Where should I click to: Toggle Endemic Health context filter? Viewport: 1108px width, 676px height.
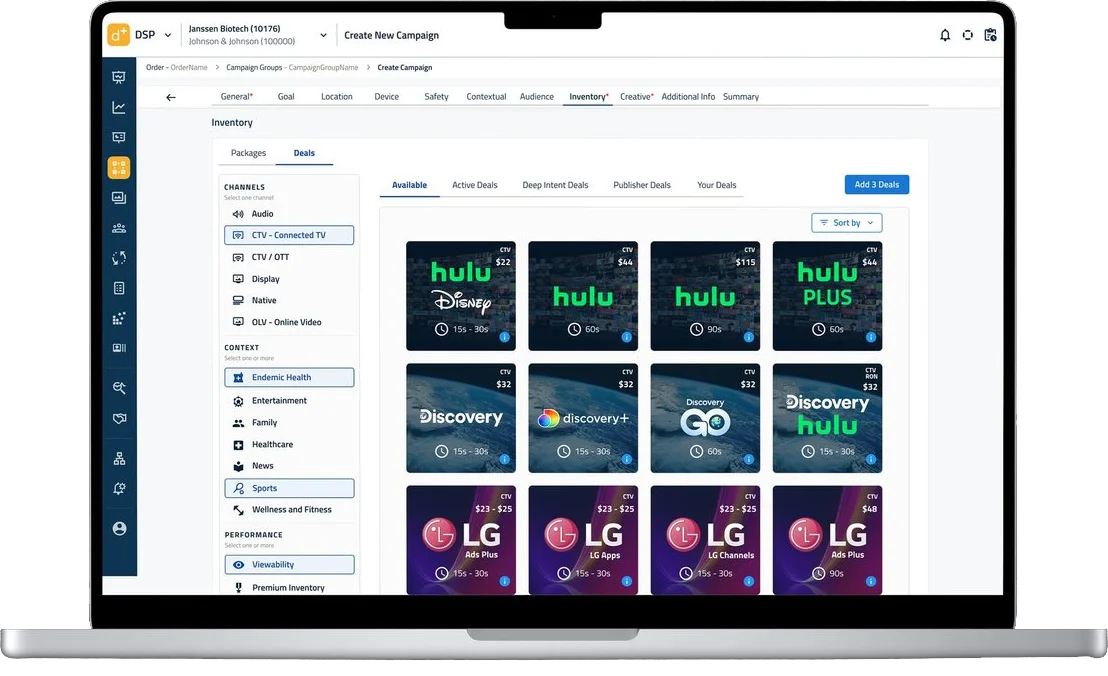[x=289, y=377]
